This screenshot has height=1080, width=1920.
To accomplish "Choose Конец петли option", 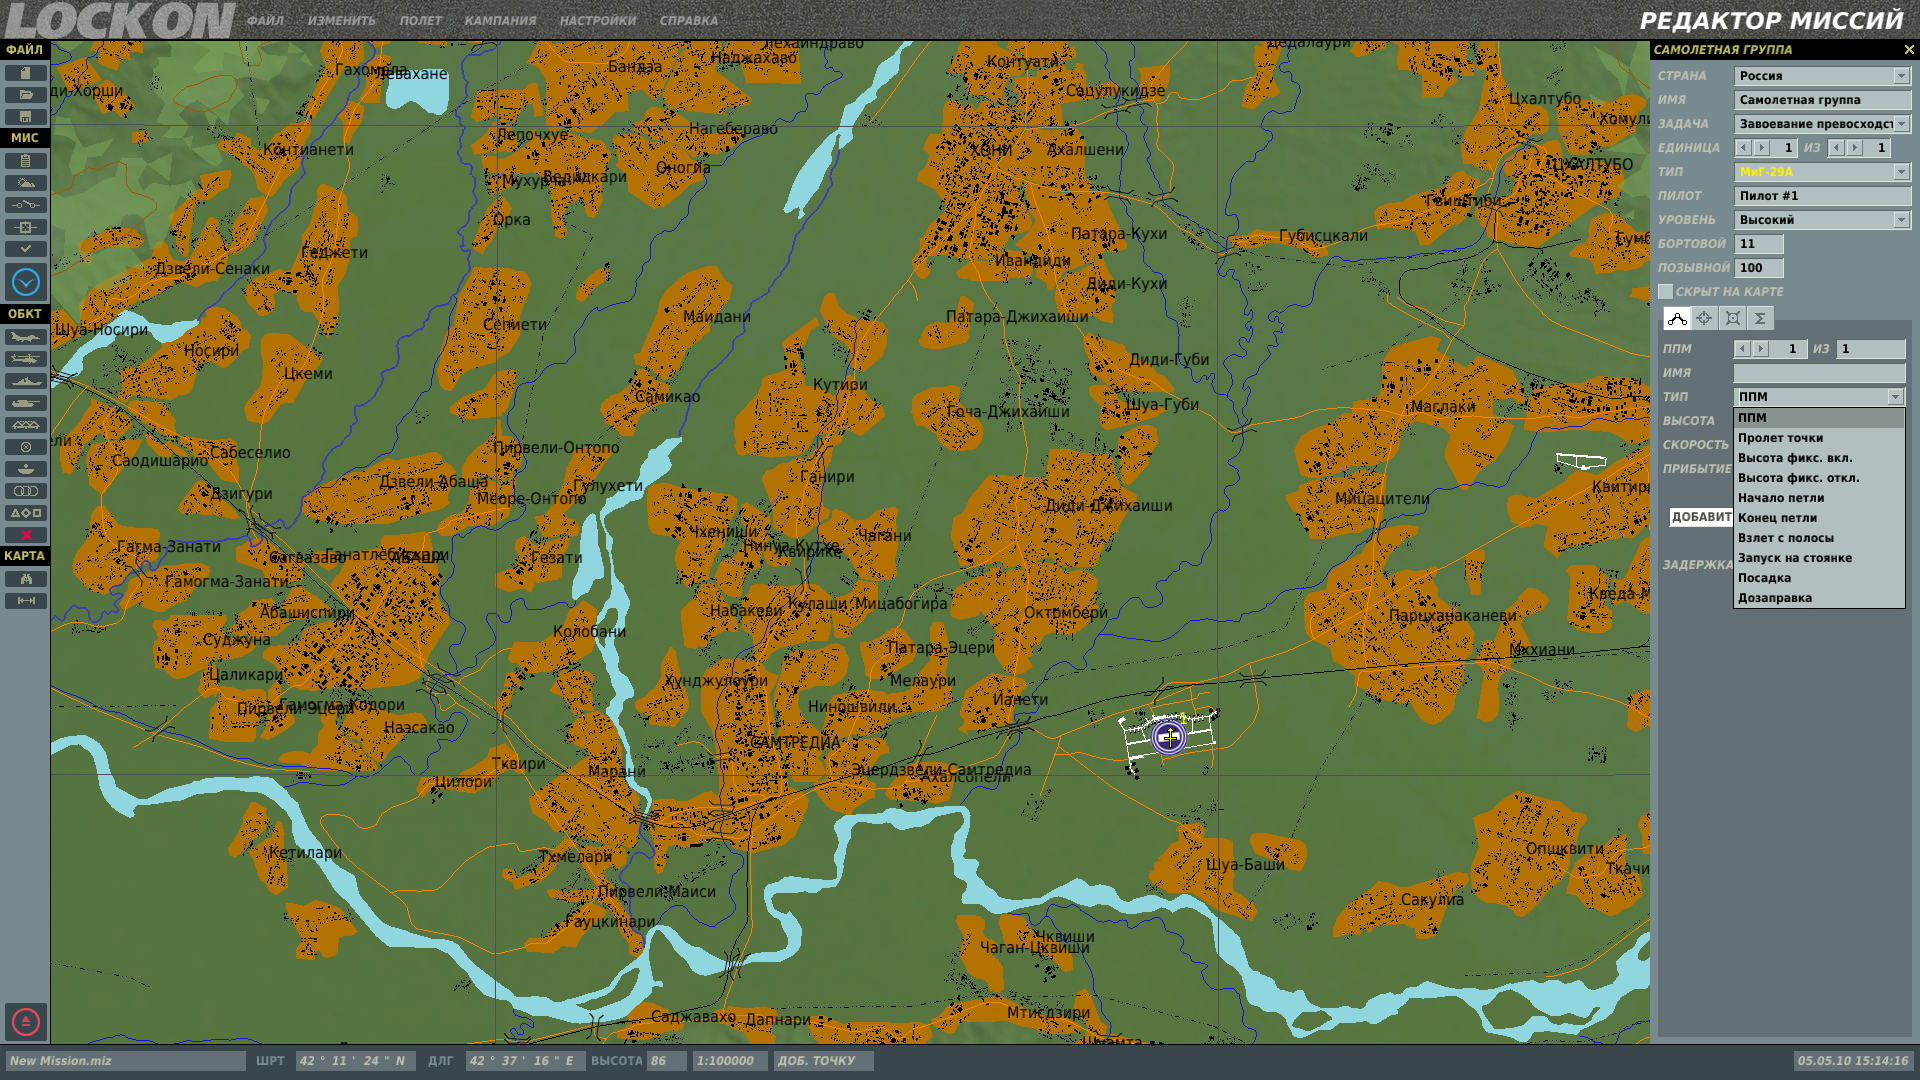I will (1819, 518).
